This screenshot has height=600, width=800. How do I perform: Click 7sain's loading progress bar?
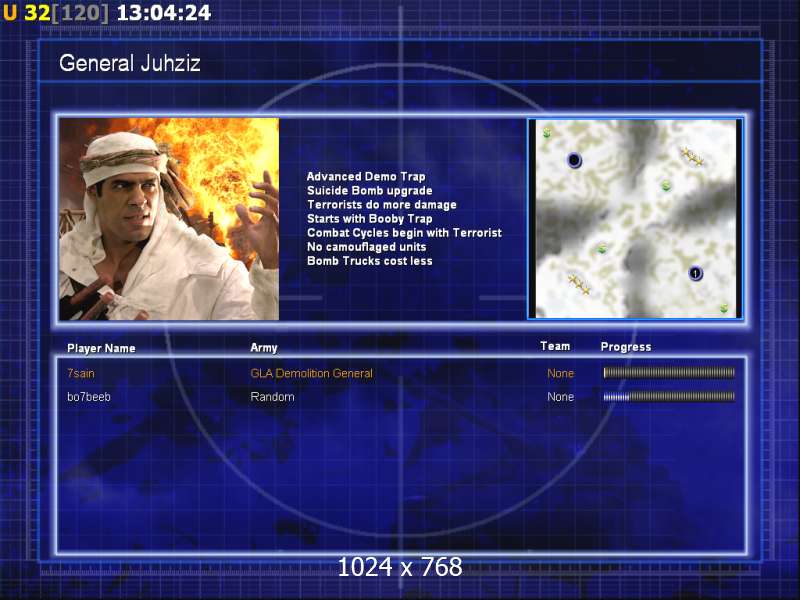click(x=669, y=373)
